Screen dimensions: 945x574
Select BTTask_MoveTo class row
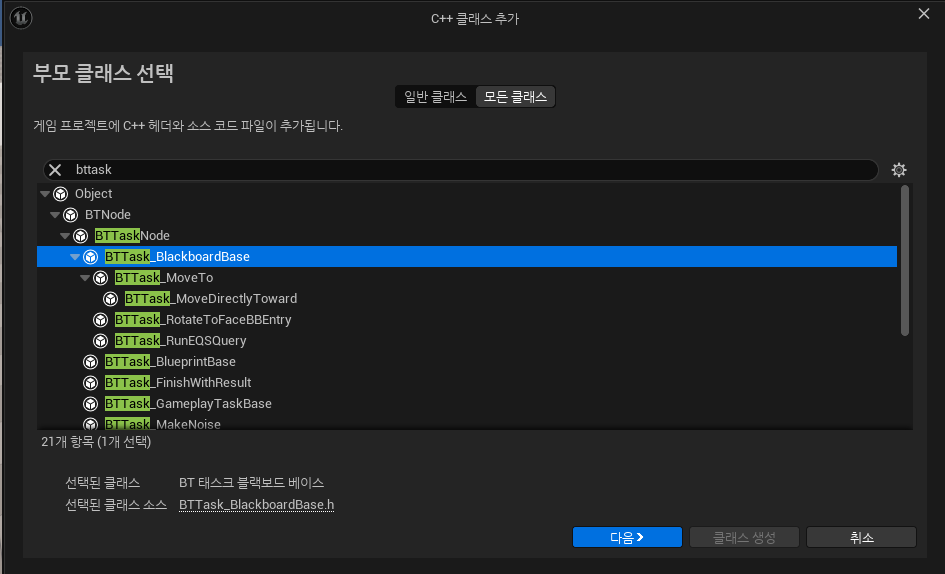tap(467, 278)
